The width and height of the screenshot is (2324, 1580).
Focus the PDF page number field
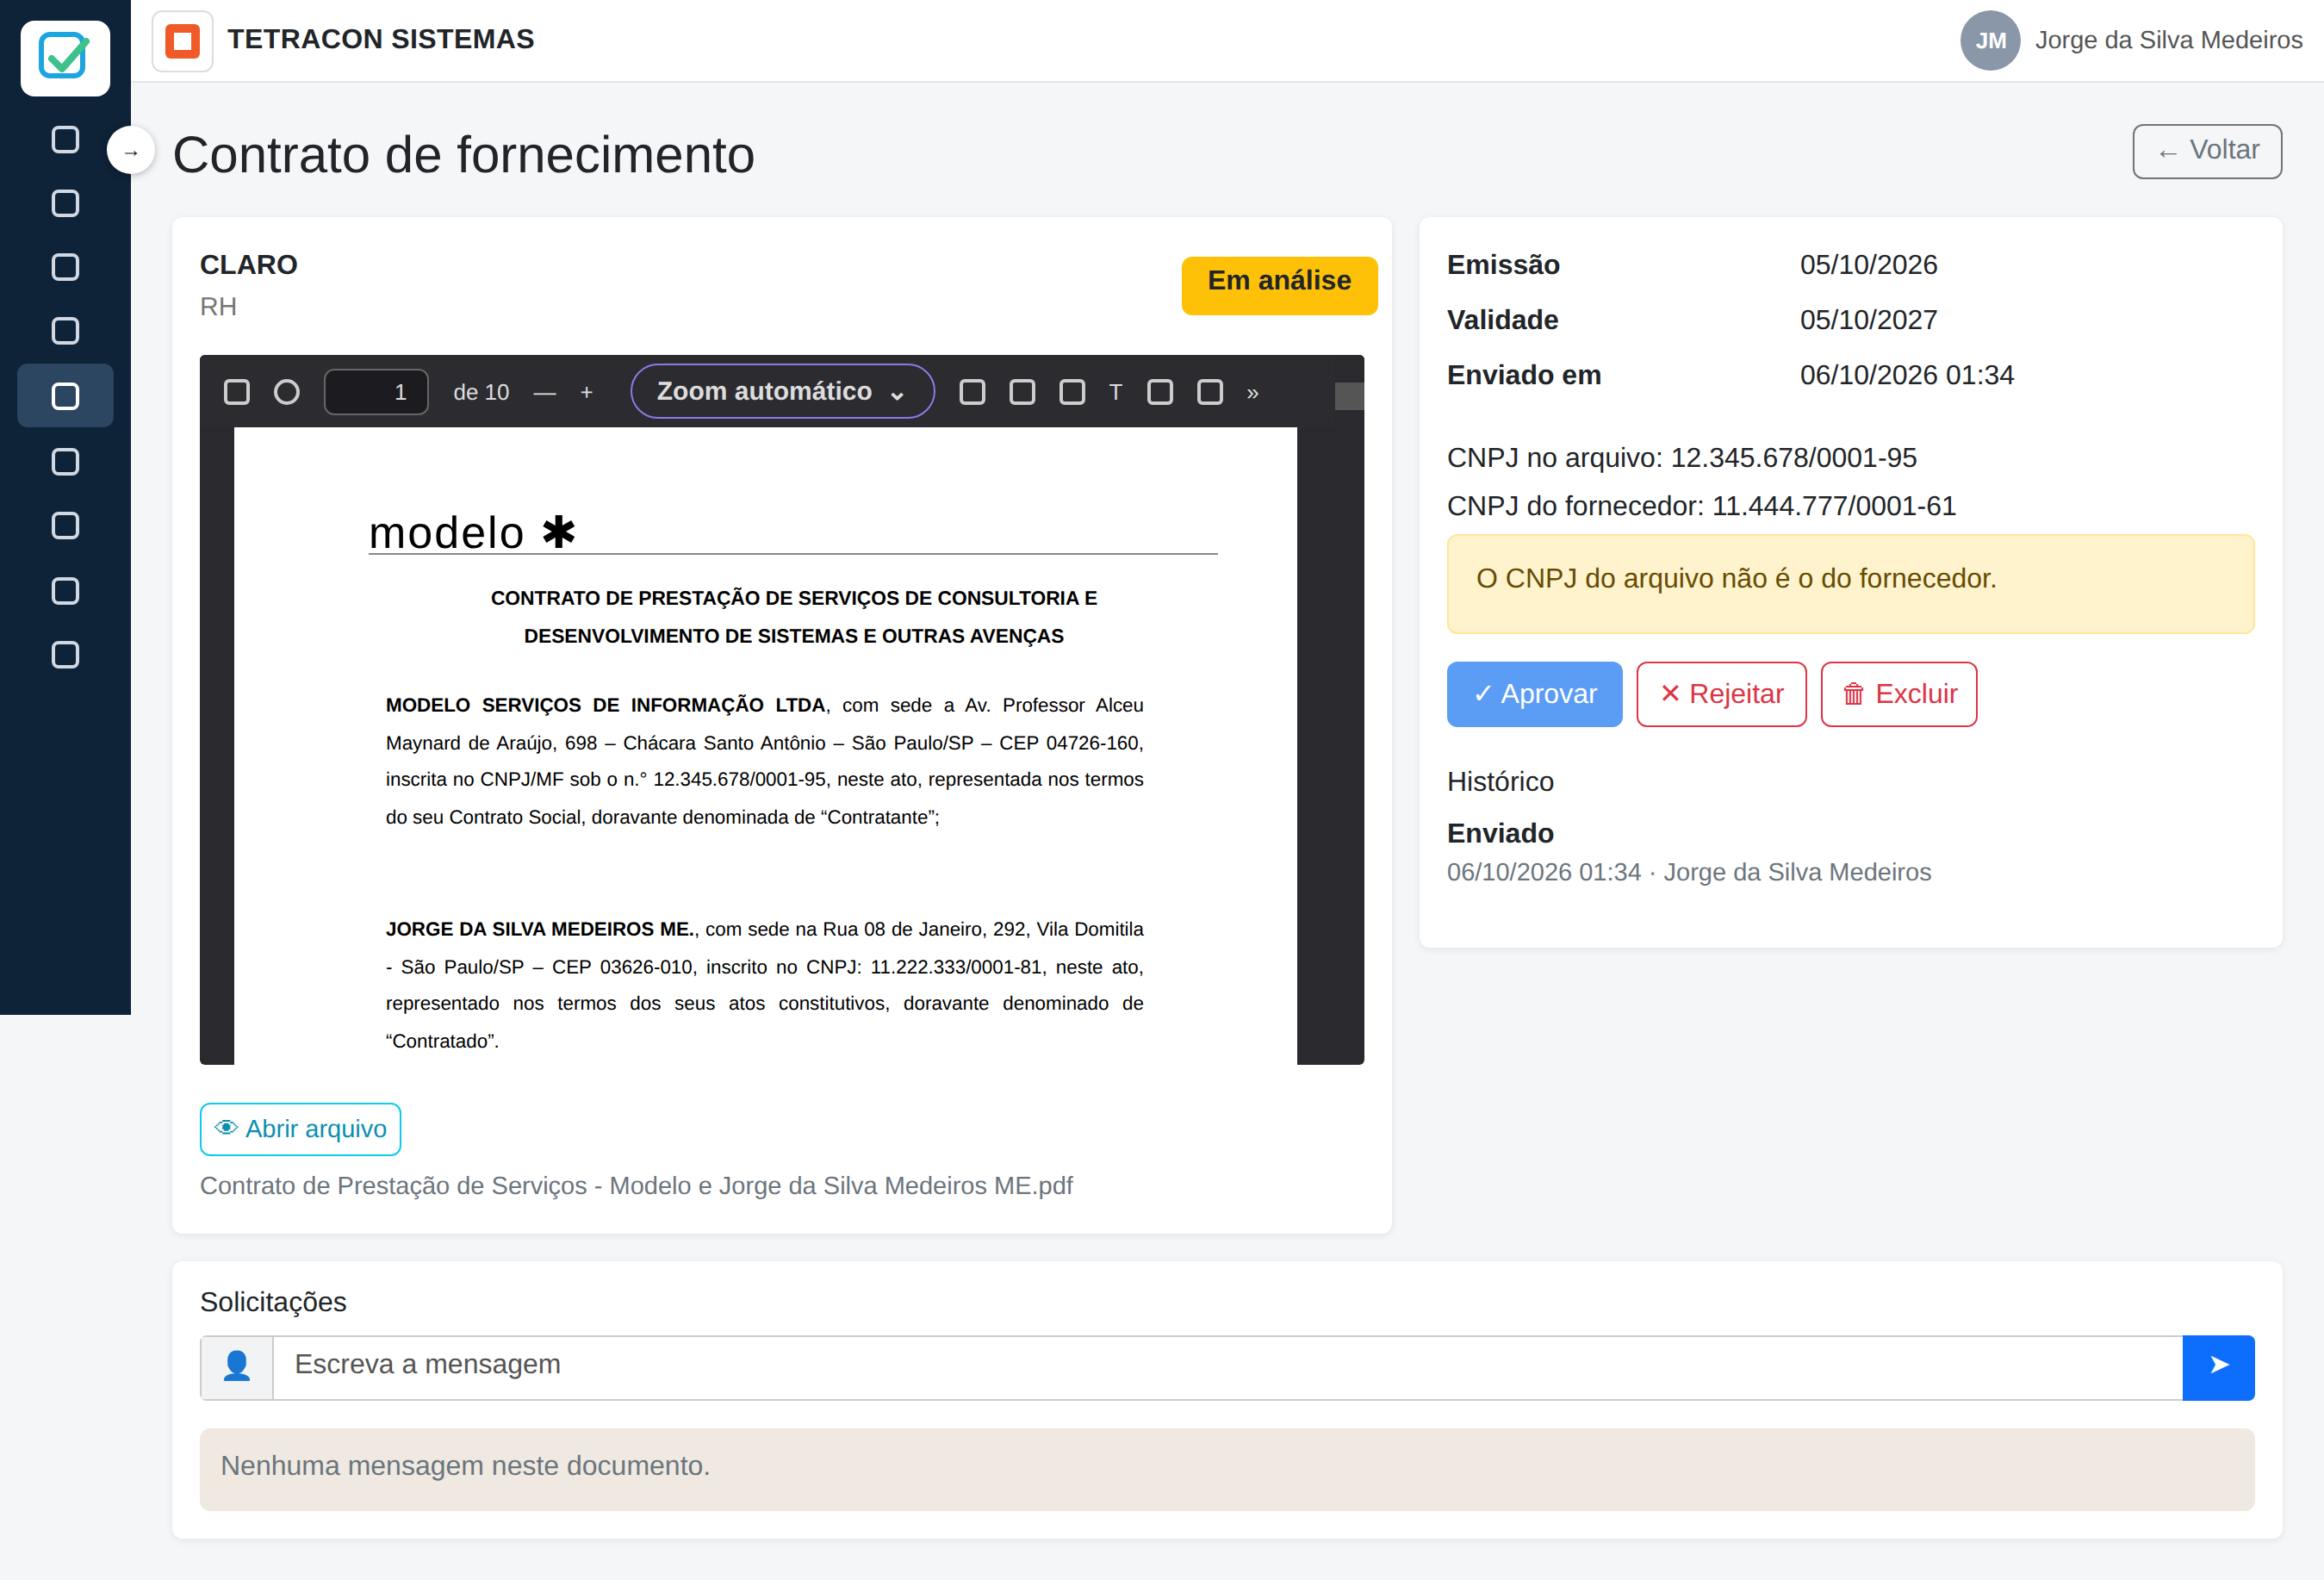376,392
